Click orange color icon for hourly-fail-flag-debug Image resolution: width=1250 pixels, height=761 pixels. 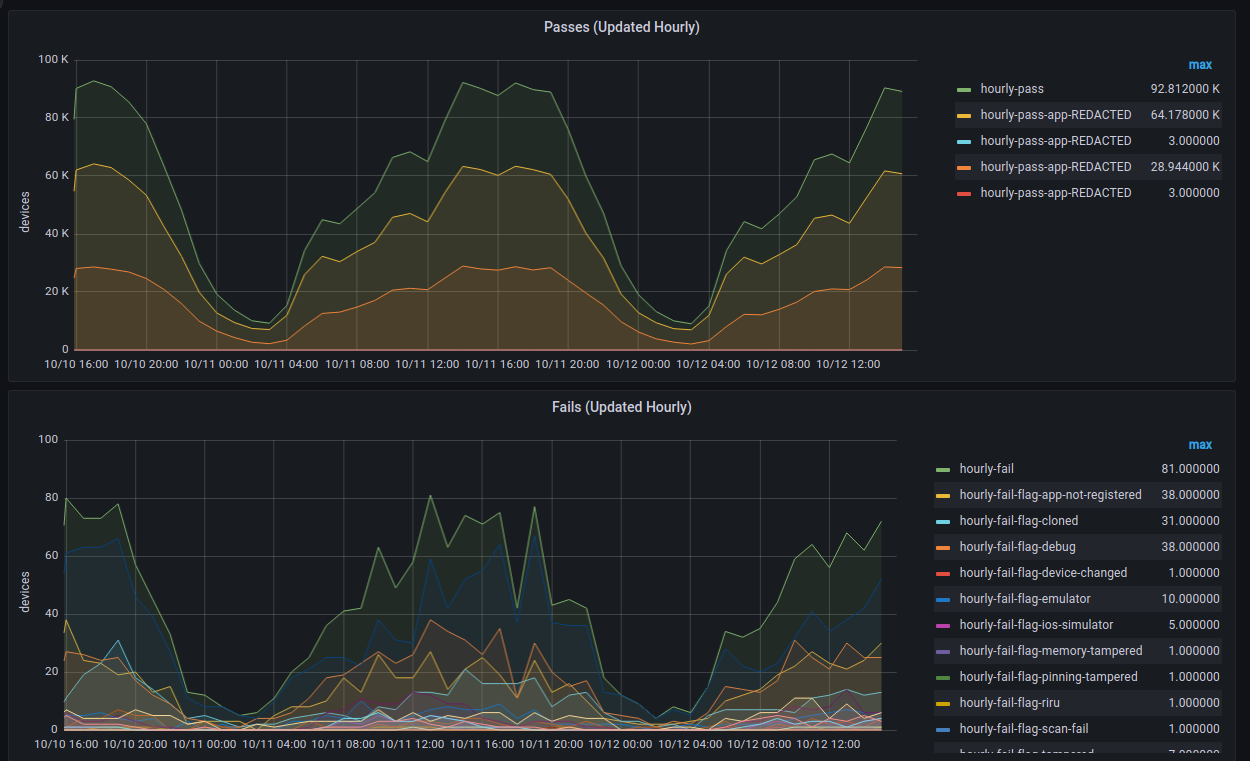point(942,548)
